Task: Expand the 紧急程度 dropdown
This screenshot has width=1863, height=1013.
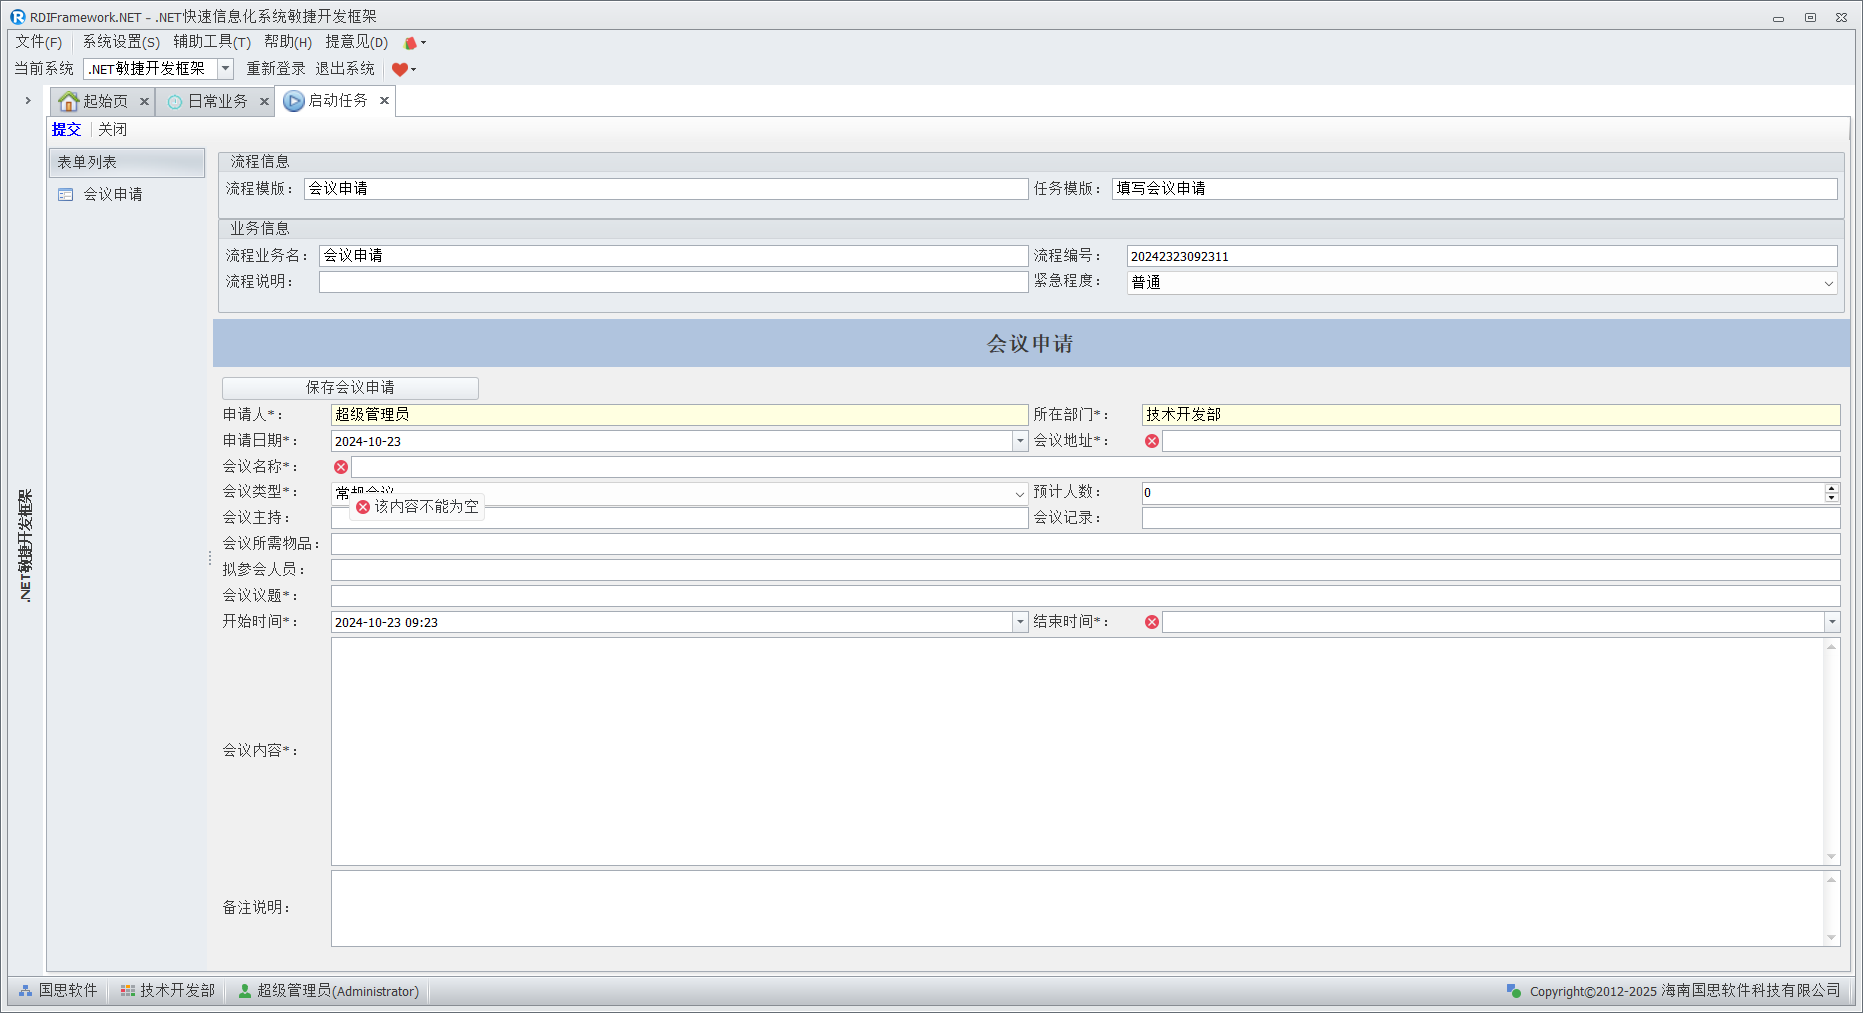Action: point(1828,283)
